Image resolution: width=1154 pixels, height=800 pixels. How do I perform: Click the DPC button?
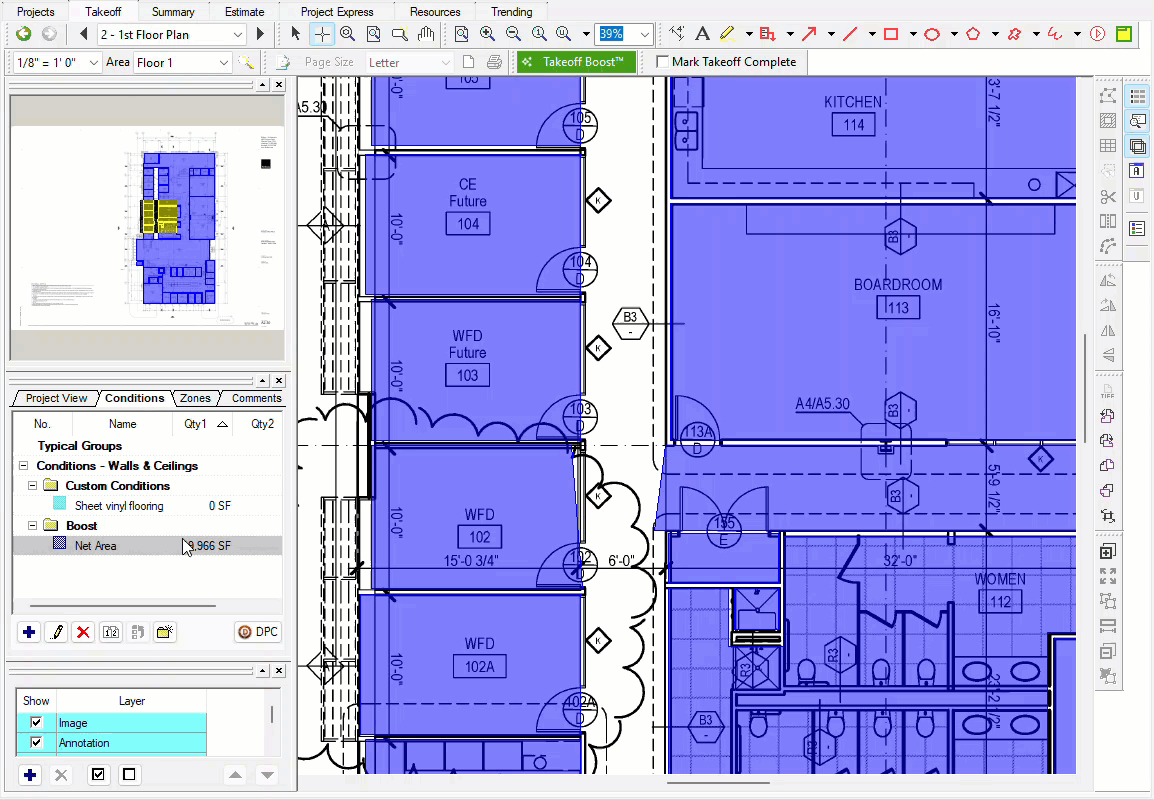(x=258, y=632)
